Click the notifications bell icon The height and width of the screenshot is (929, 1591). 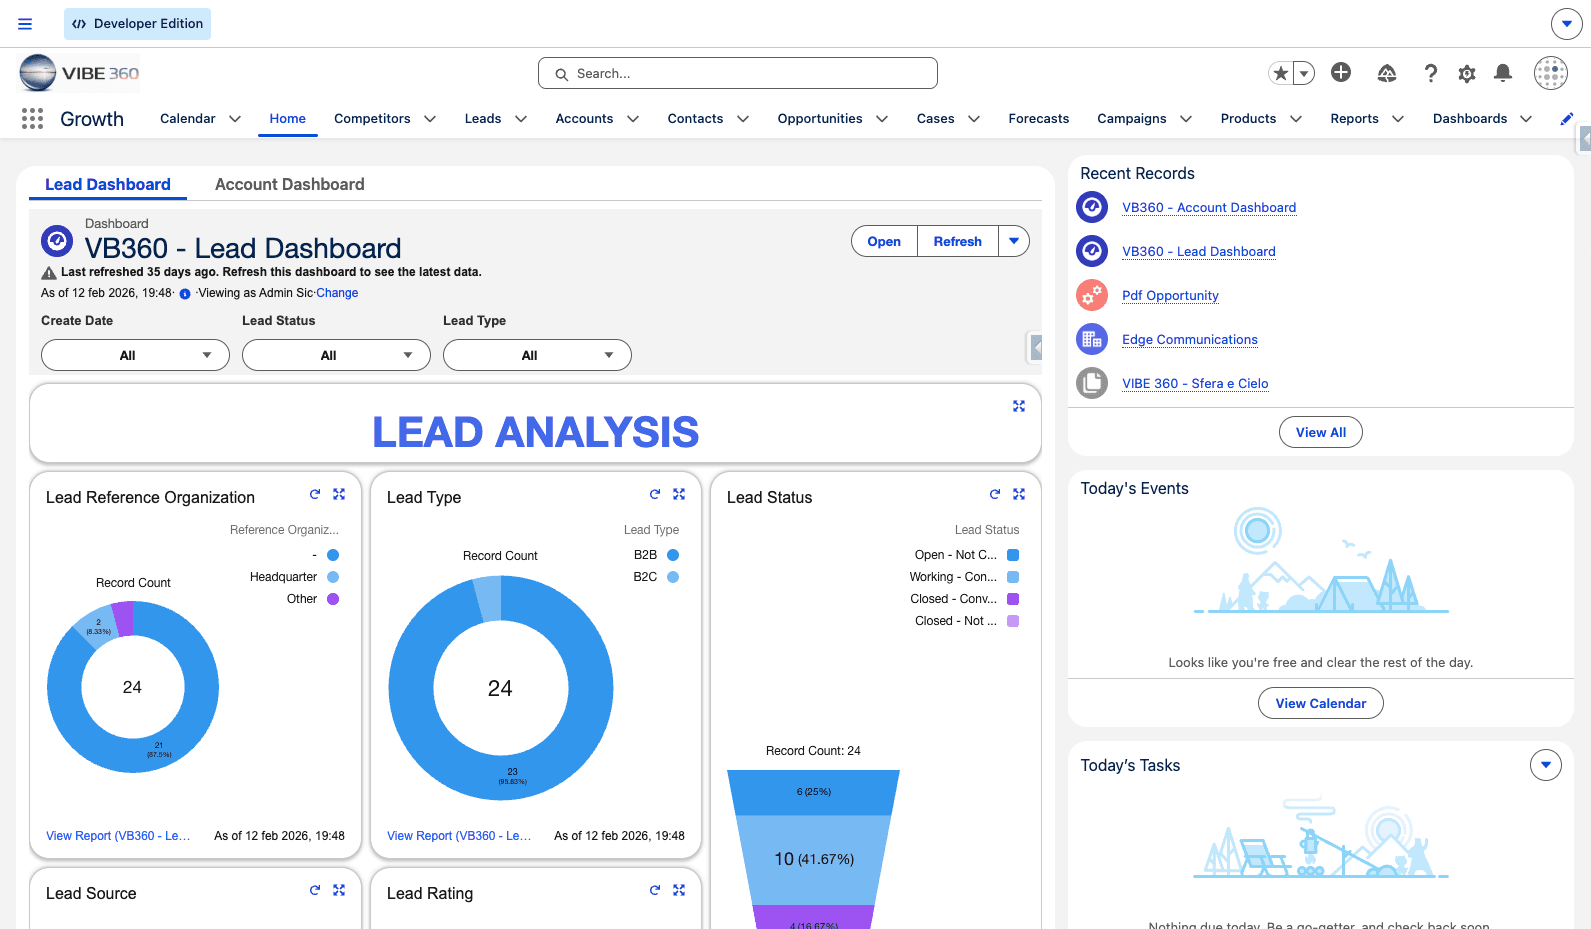(1502, 73)
